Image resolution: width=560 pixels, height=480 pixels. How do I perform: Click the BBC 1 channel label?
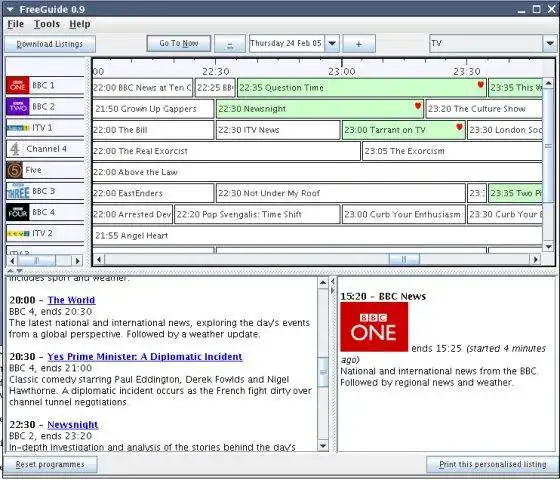click(x=43, y=85)
